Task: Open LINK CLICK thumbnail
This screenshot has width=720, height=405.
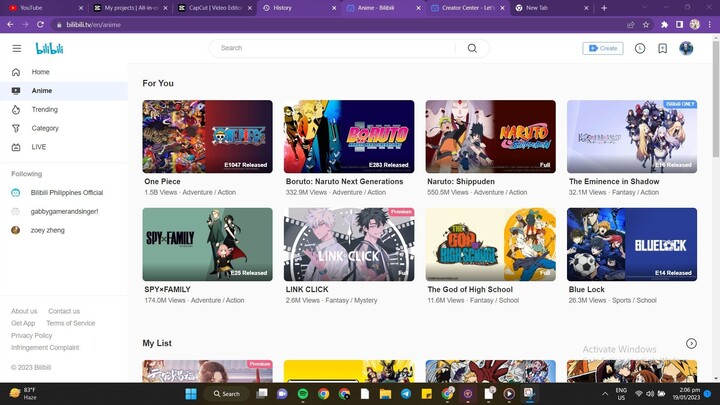Action: pos(349,244)
